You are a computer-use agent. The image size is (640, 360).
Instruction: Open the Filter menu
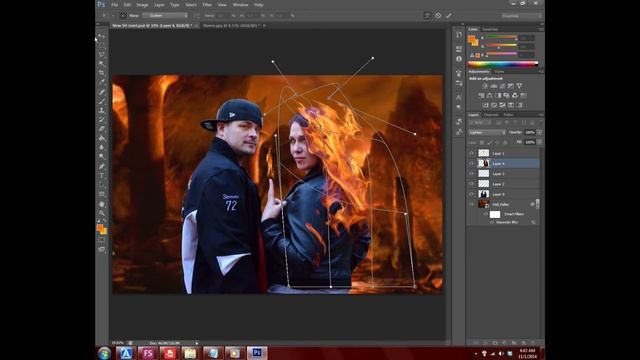207,4
